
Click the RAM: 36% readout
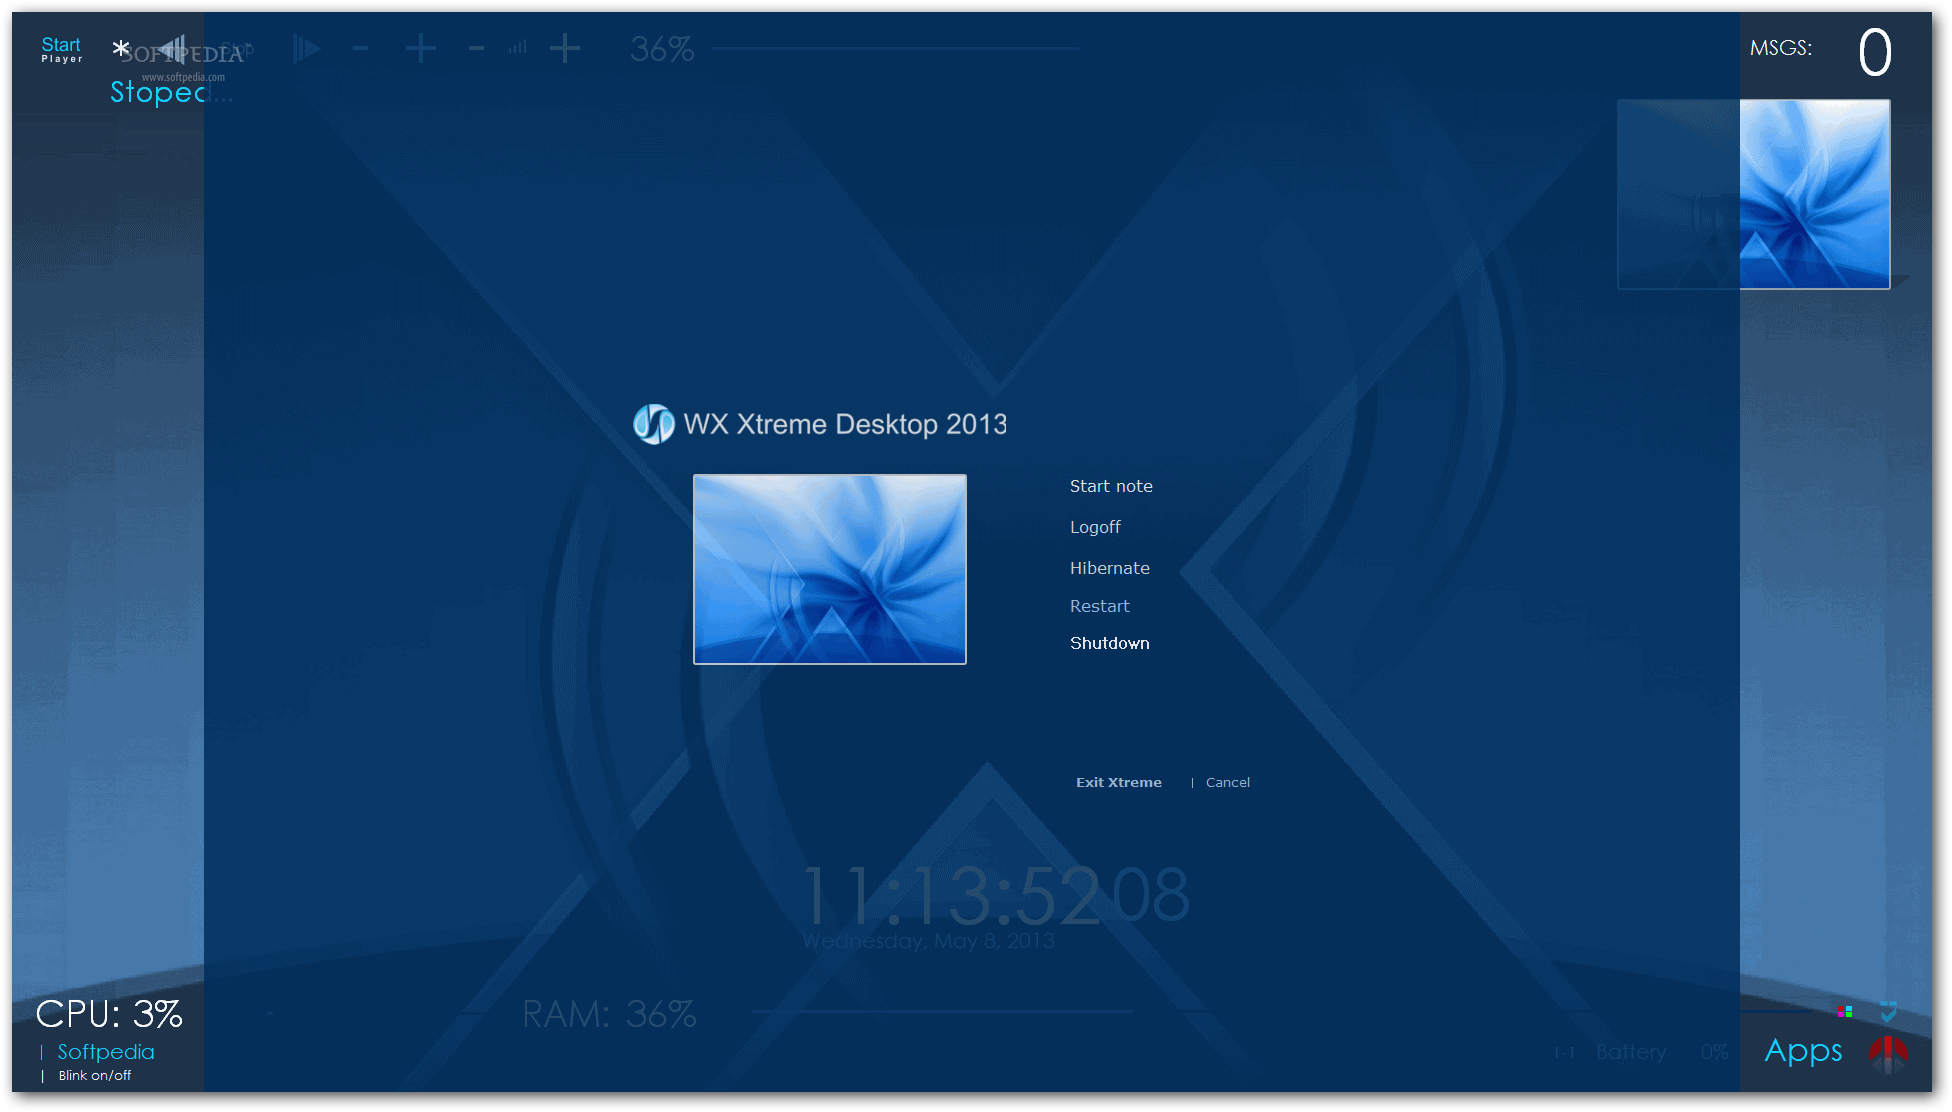pos(609,1015)
